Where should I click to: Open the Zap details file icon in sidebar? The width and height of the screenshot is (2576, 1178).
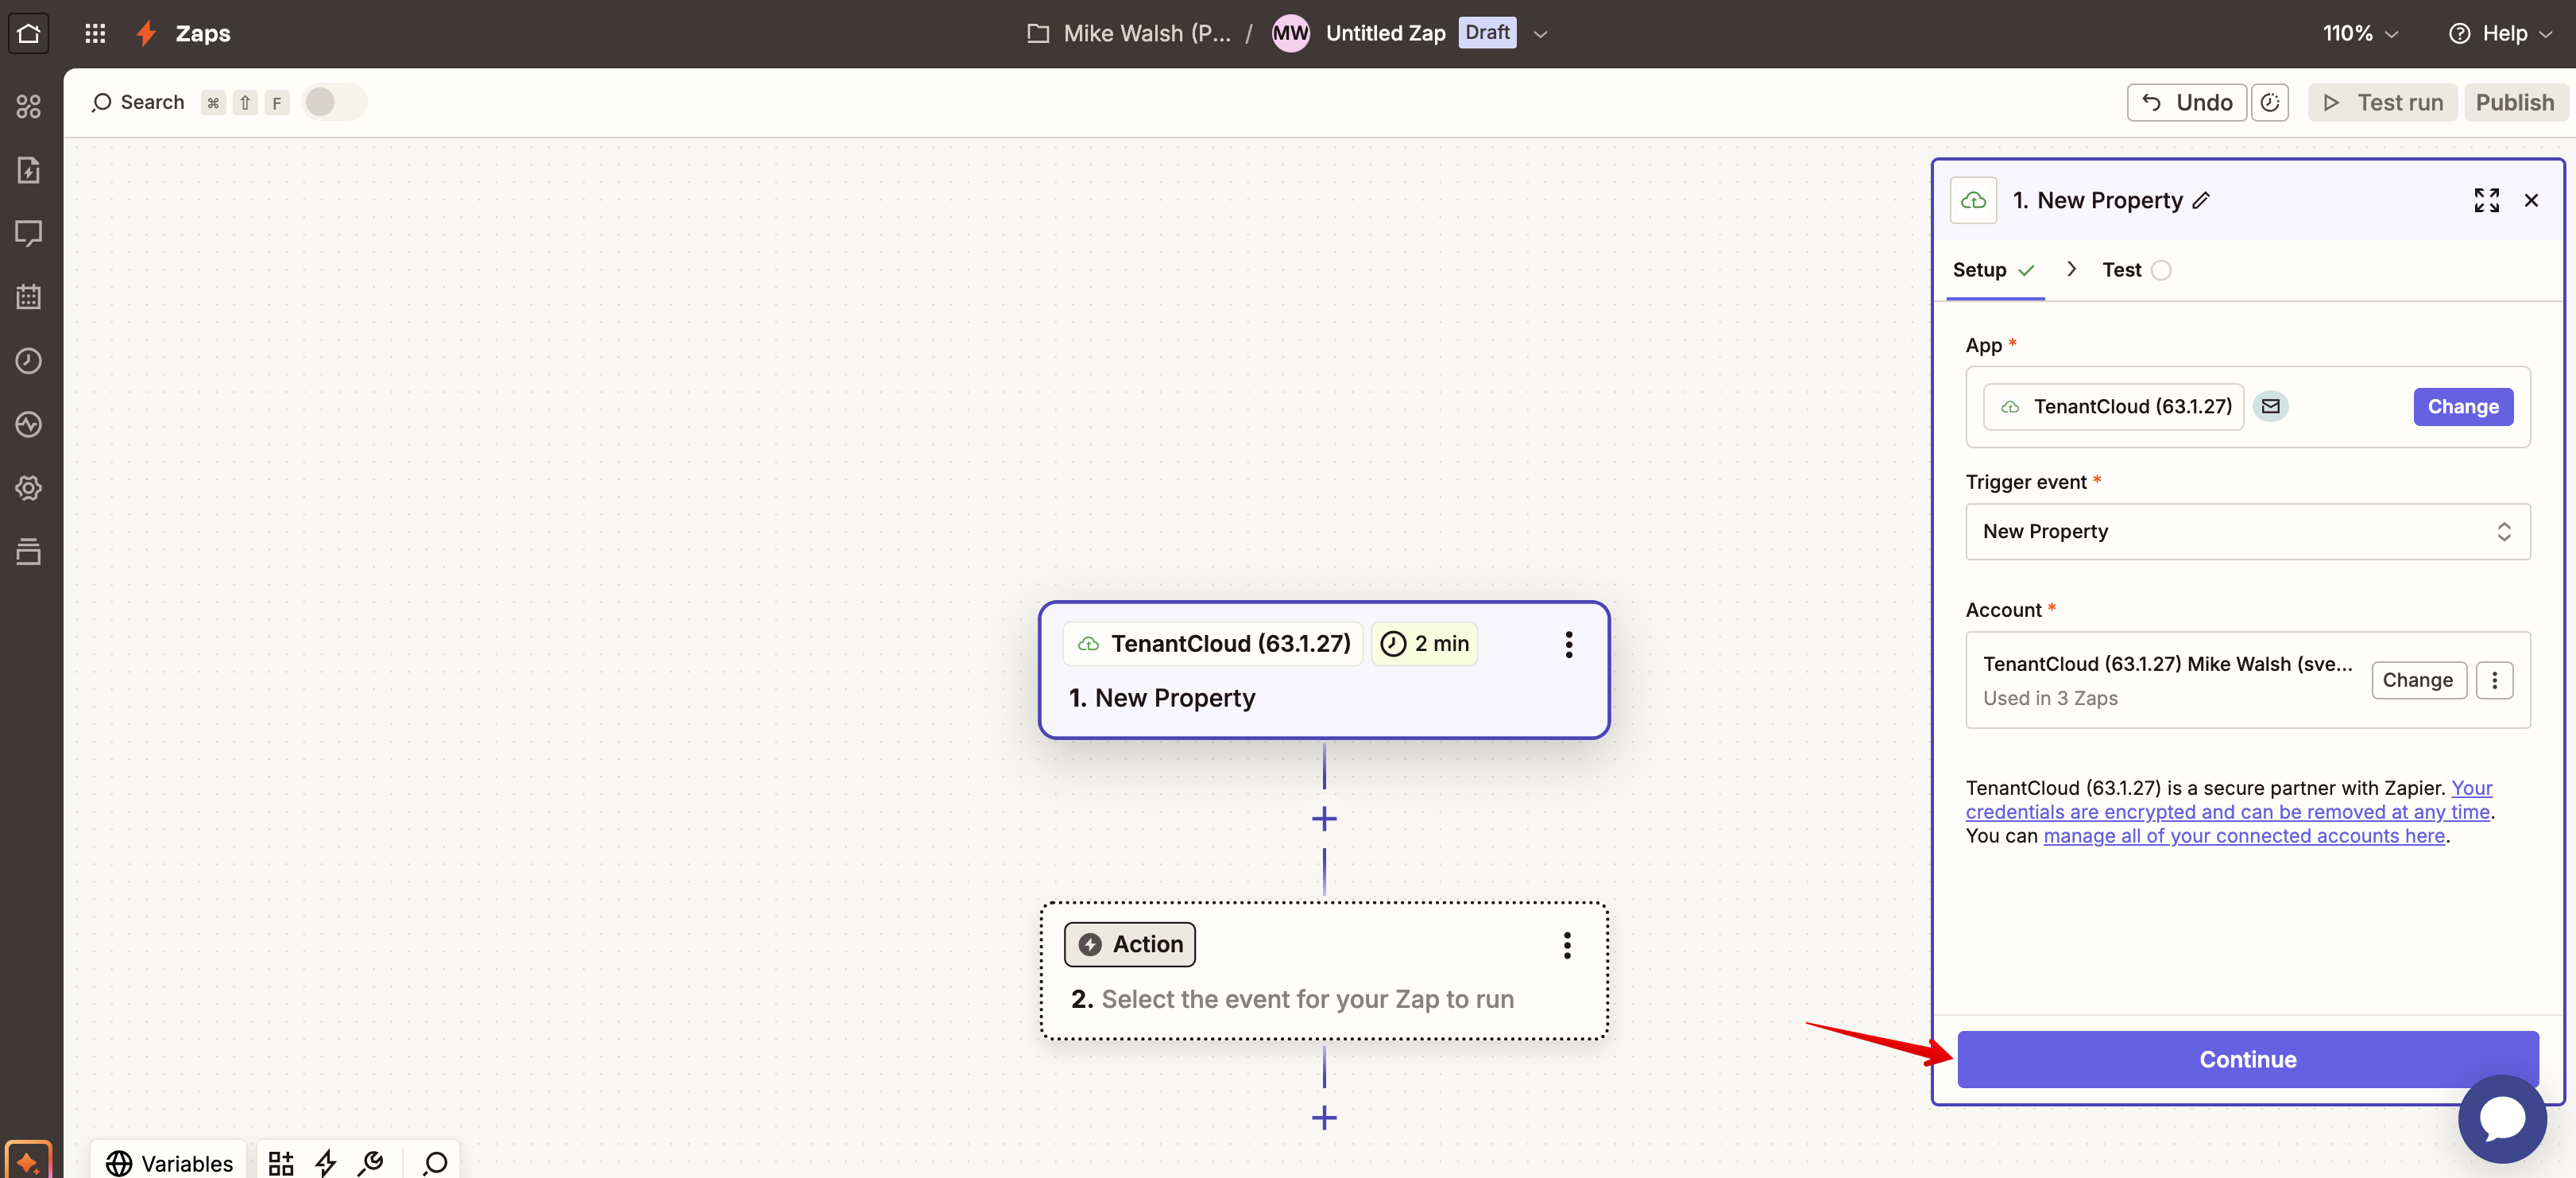[x=28, y=170]
